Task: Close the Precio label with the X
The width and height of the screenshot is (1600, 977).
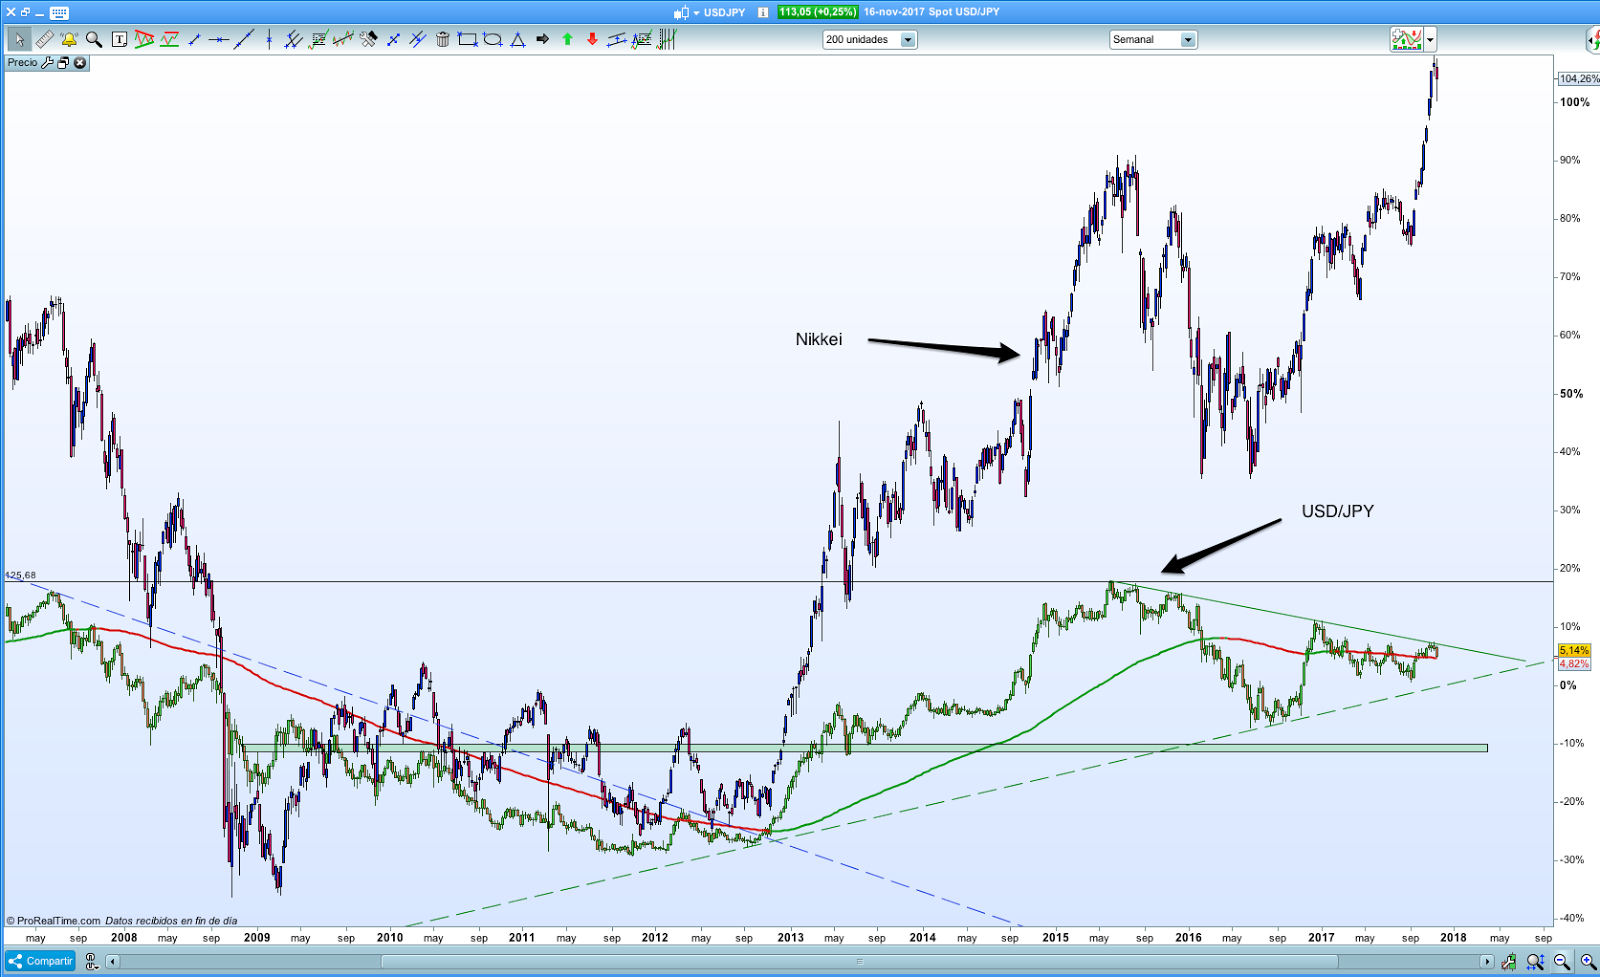Action: click(80, 63)
